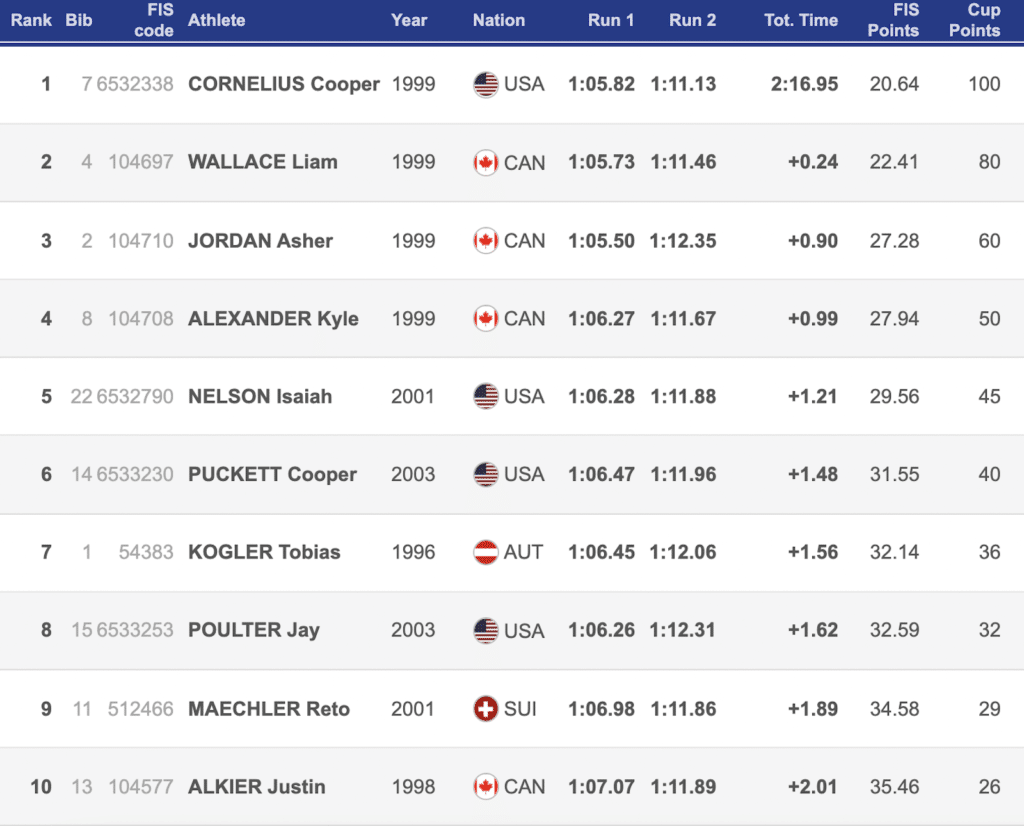Sort table by Rank column header
This screenshot has height=826, width=1024.
31,20
